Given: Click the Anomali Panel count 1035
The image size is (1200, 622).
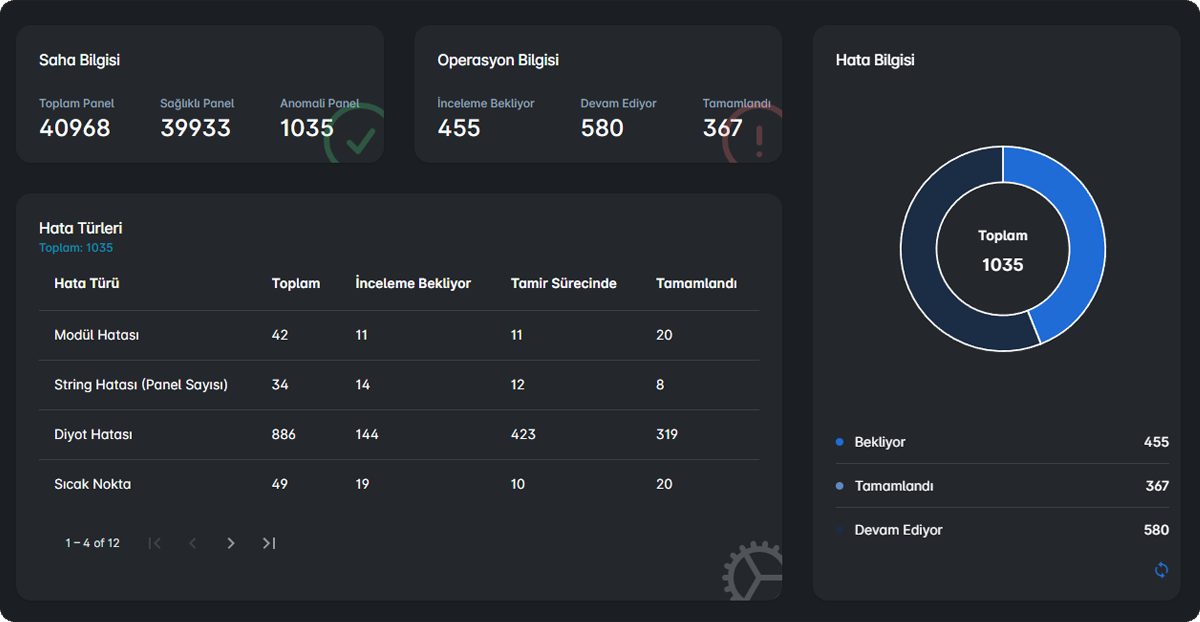Looking at the screenshot, I should click(306, 128).
